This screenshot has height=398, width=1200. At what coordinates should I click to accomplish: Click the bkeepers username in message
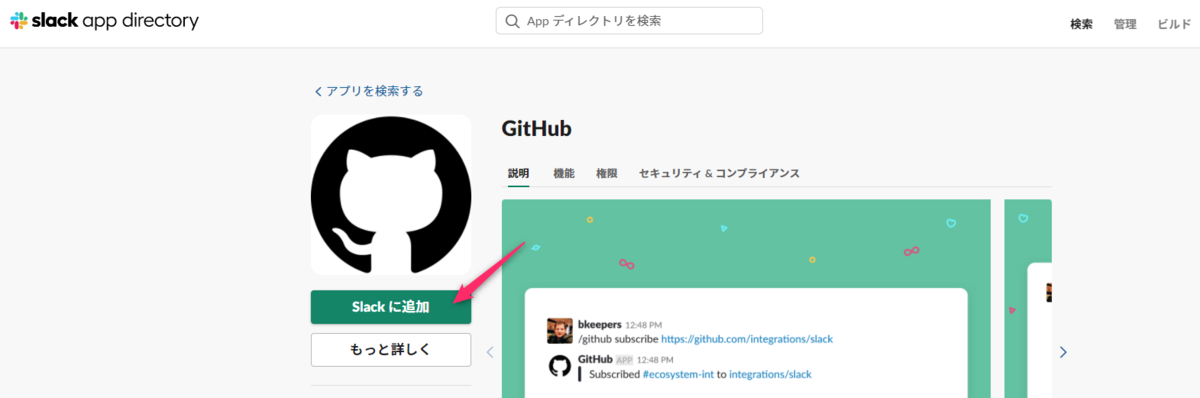600,324
